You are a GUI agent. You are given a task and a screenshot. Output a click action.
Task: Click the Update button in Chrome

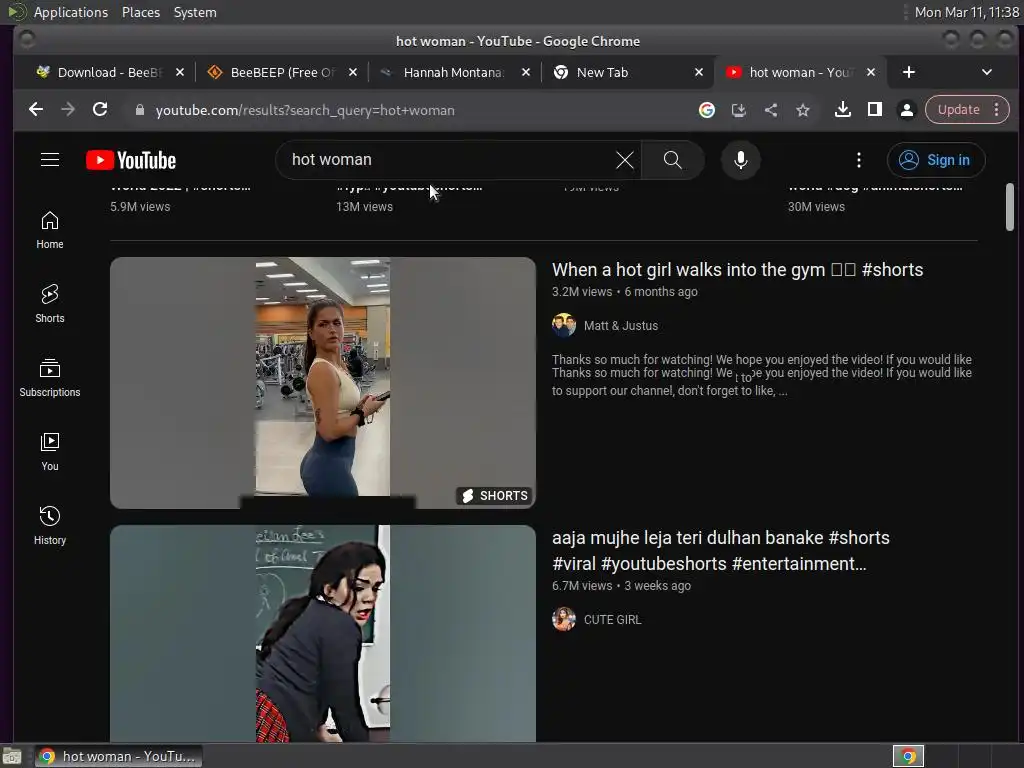(x=958, y=110)
